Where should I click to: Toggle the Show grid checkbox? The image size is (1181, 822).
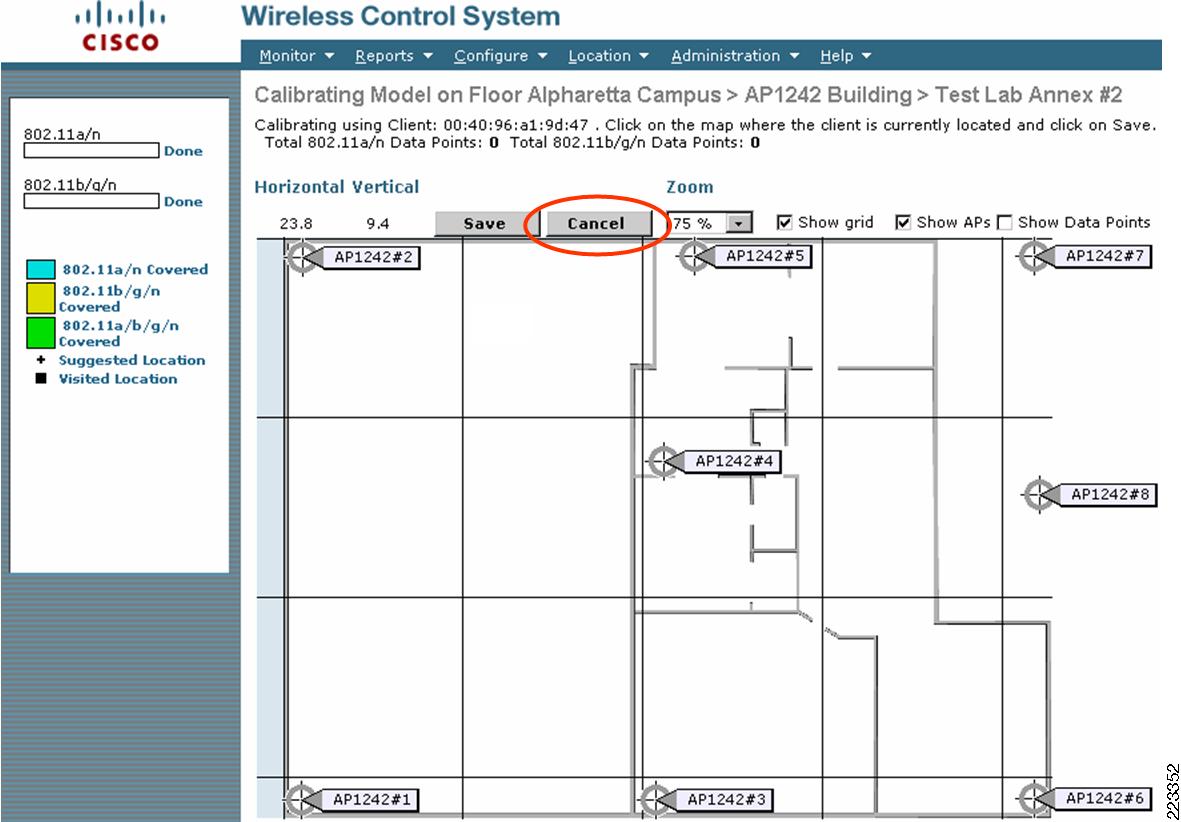pyautogui.click(x=785, y=223)
